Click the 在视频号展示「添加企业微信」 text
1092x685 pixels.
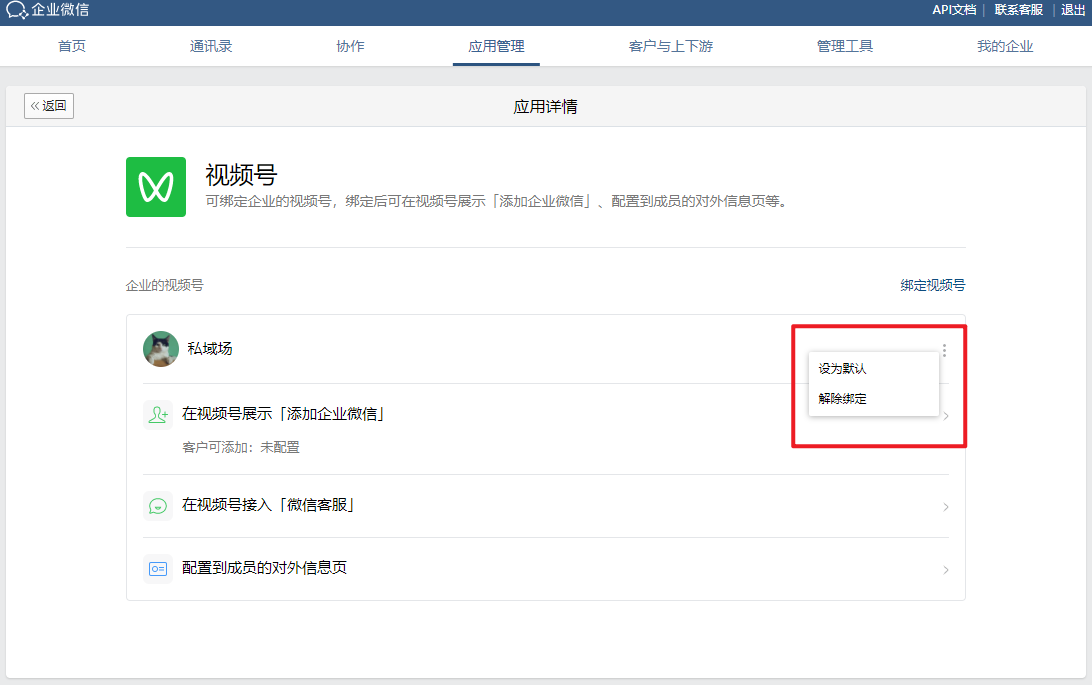283,414
